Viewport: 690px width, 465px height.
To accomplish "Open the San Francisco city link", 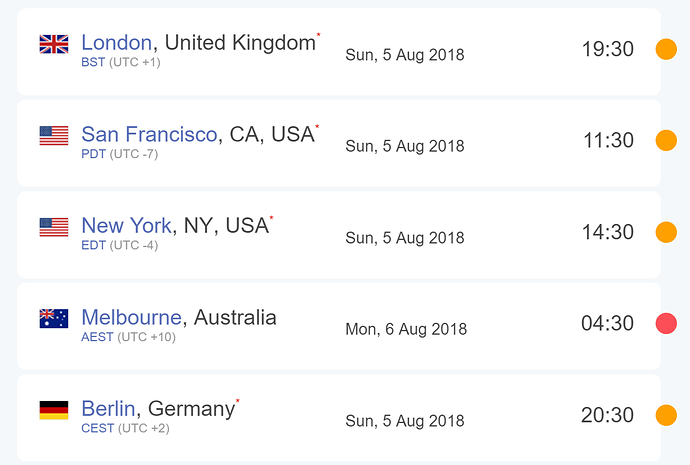I will pos(149,134).
